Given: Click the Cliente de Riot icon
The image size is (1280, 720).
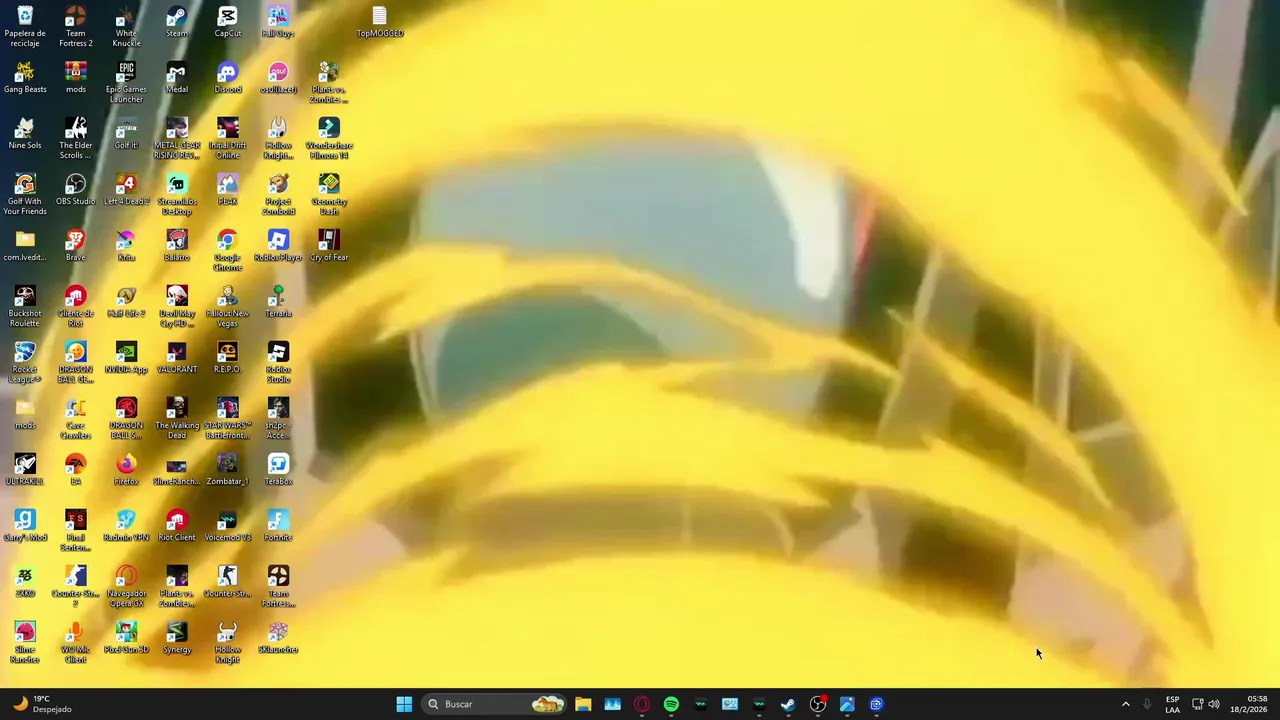Looking at the screenshot, I should coord(76,306).
